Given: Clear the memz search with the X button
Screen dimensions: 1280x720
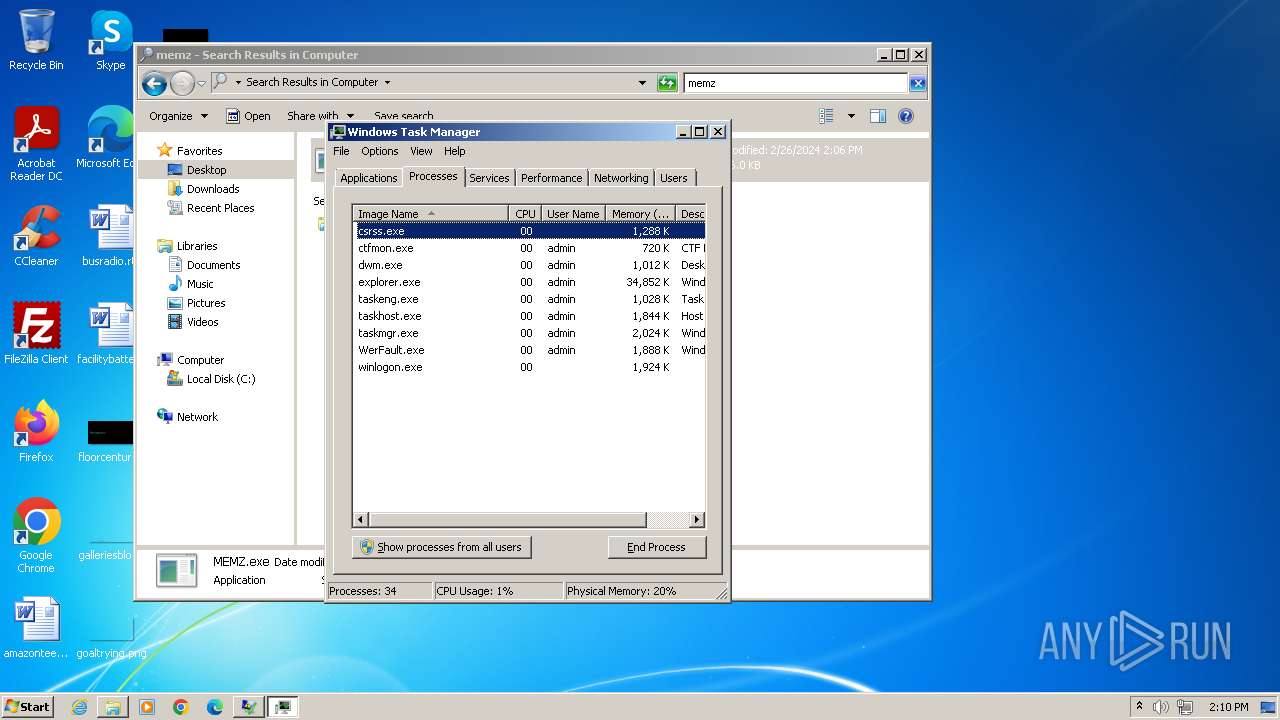Looking at the screenshot, I should (x=917, y=83).
